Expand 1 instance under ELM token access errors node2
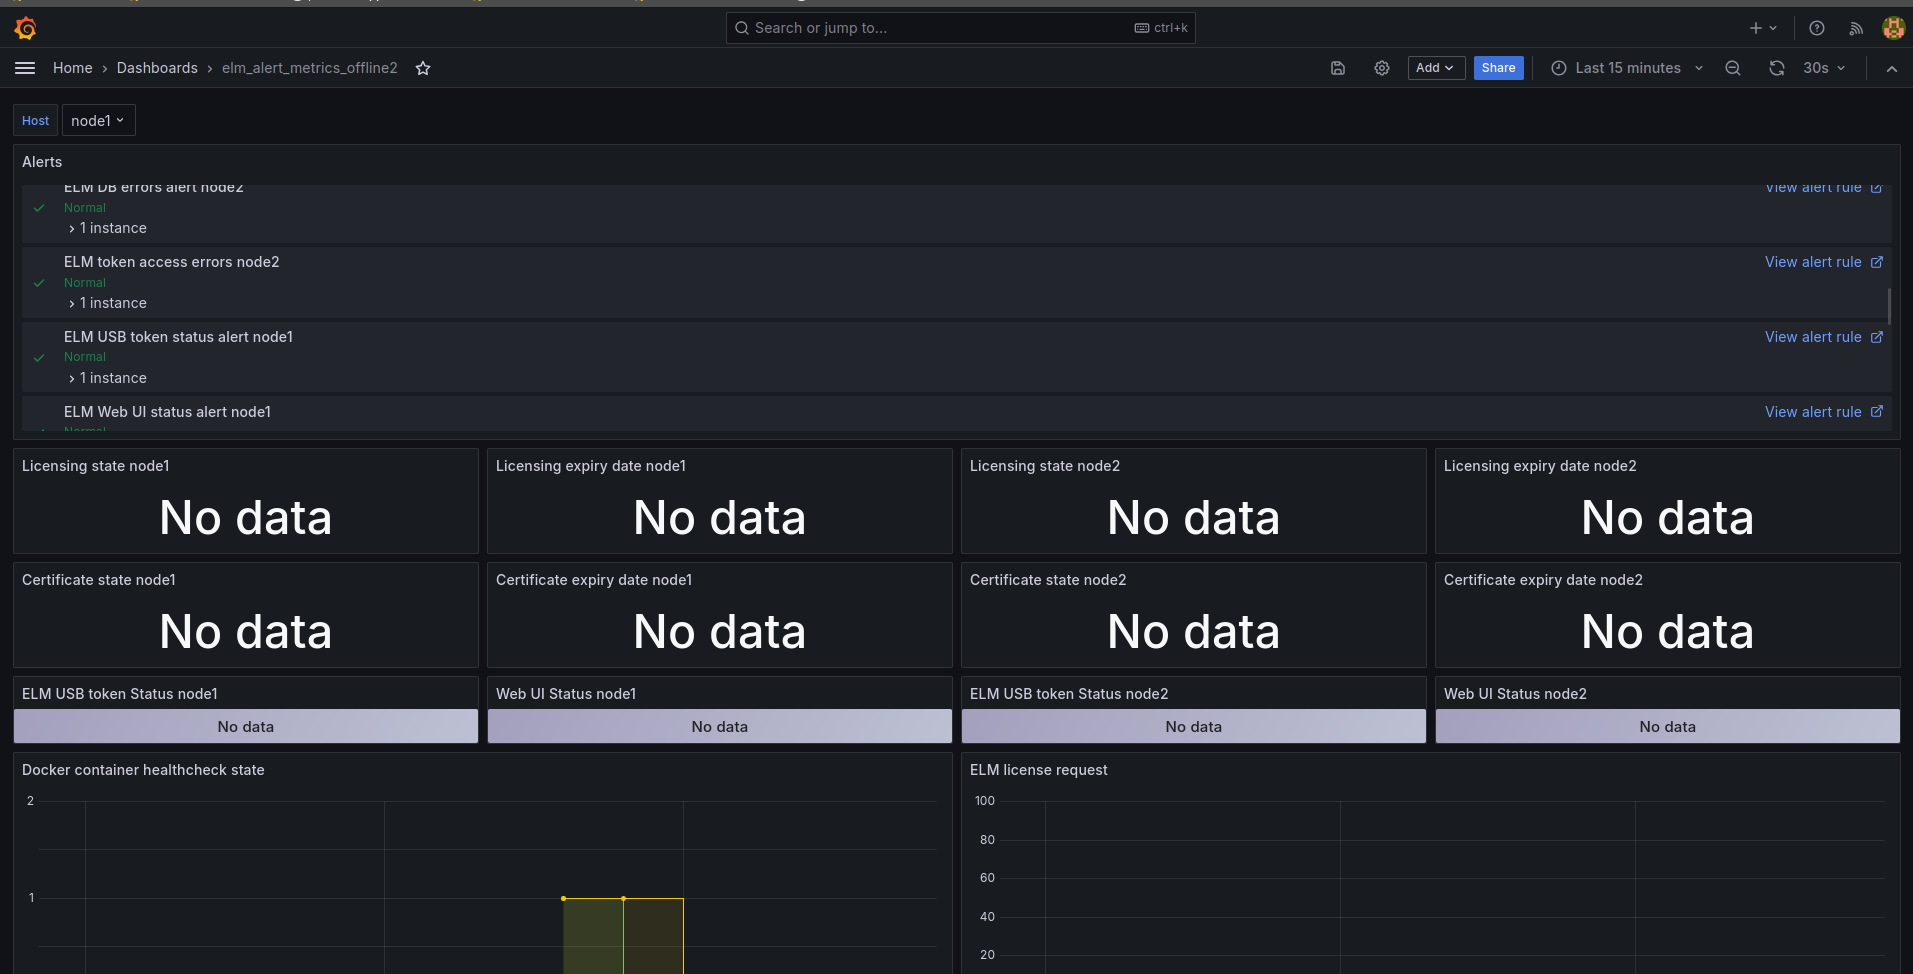This screenshot has height=974, width=1913. [108, 303]
